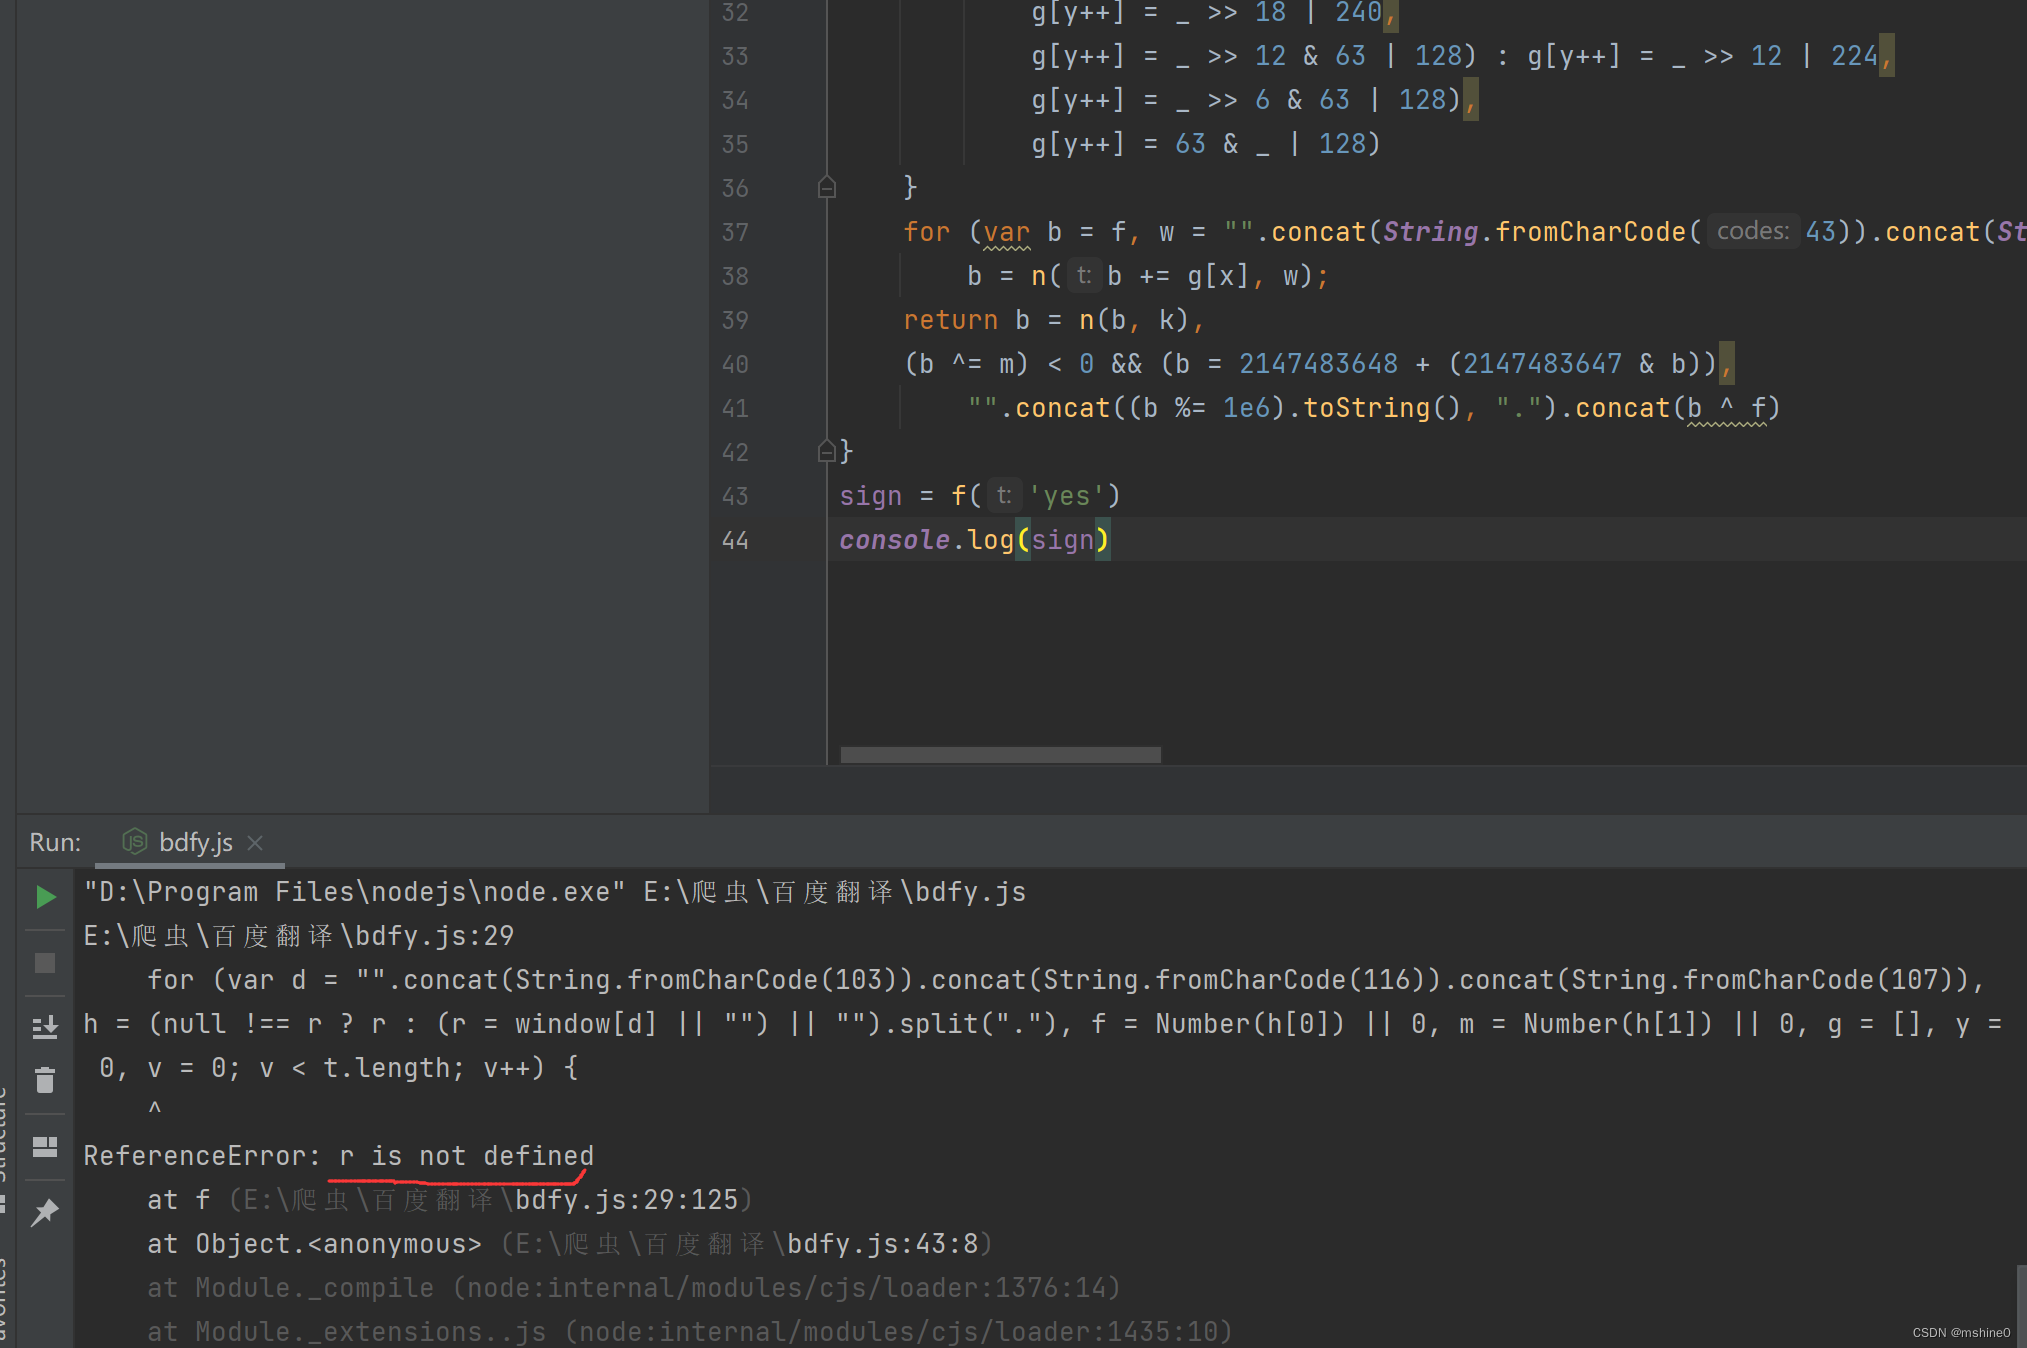
Task: Click number 2147483648 on line 40
Action: 1318,364
